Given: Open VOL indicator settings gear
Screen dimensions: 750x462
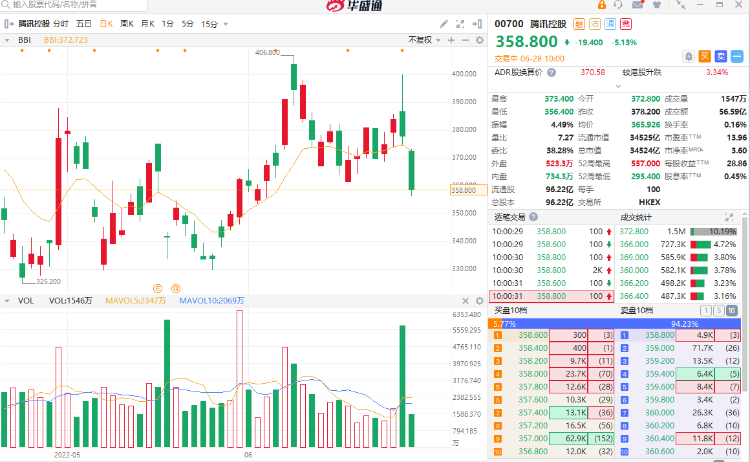Looking at the screenshot, I should [480, 301].
